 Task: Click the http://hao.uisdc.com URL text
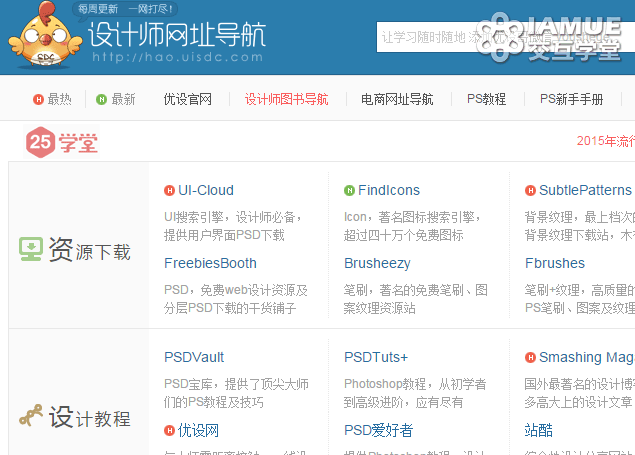tap(177, 57)
